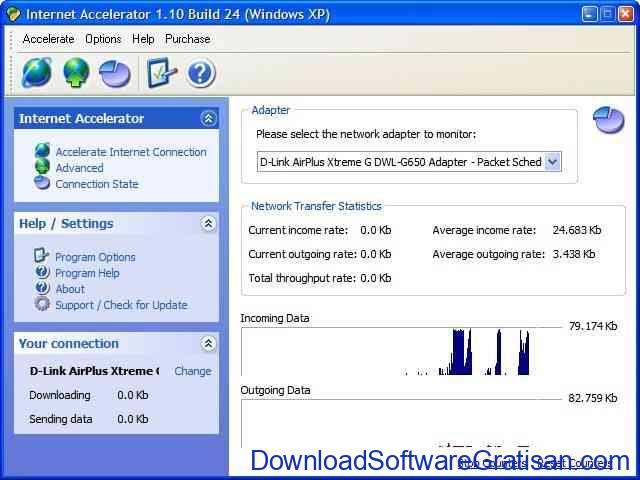Open the Accelerate menu

point(48,39)
